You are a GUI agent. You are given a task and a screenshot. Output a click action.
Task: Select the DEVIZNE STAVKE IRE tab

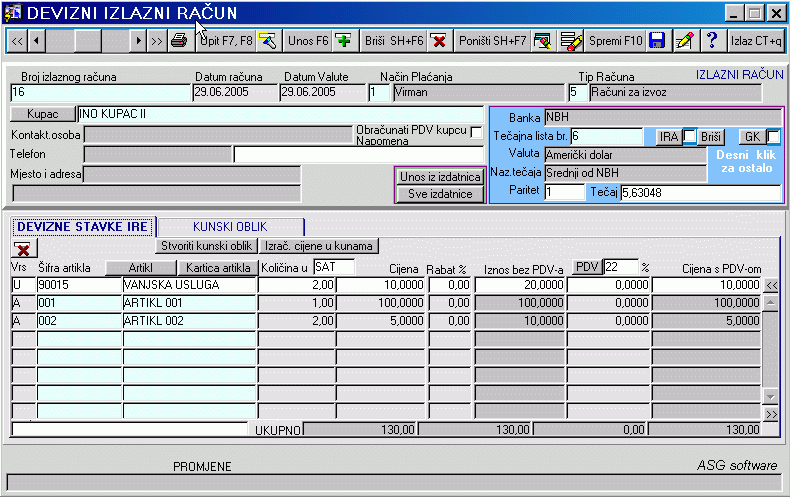tap(82, 227)
